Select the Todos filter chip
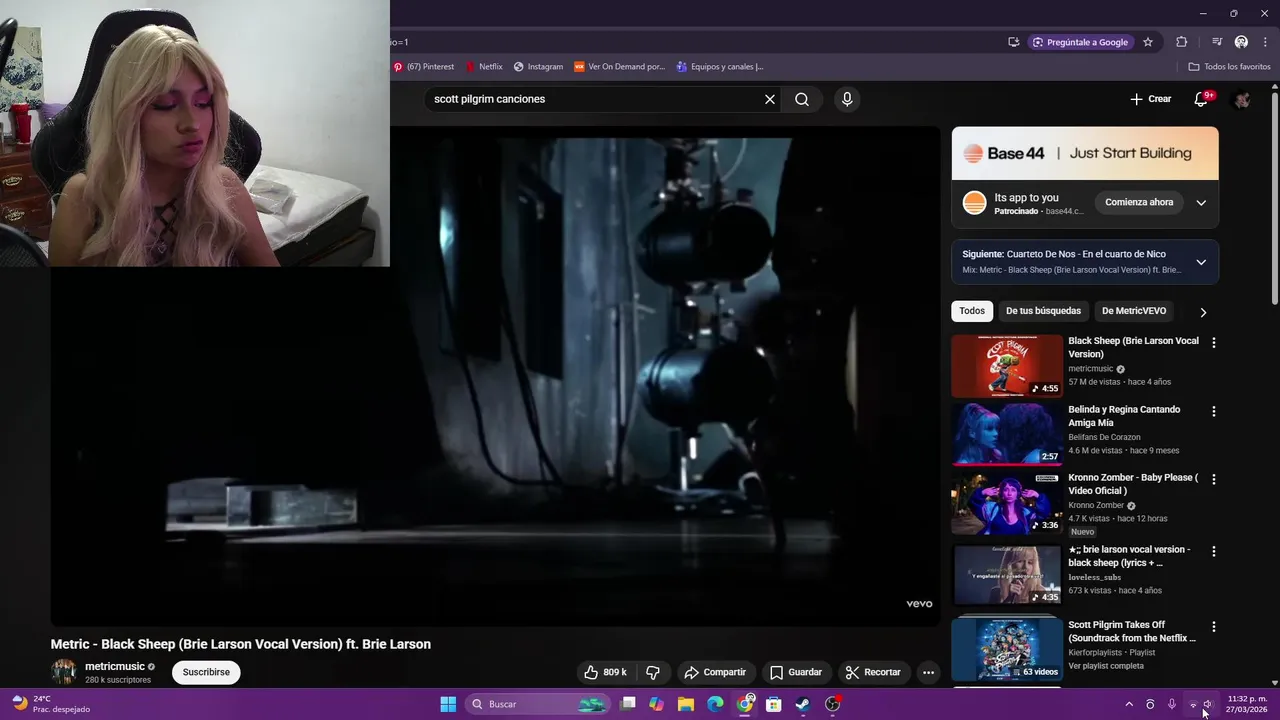Screen dimensions: 1280x720 (x=972, y=311)
